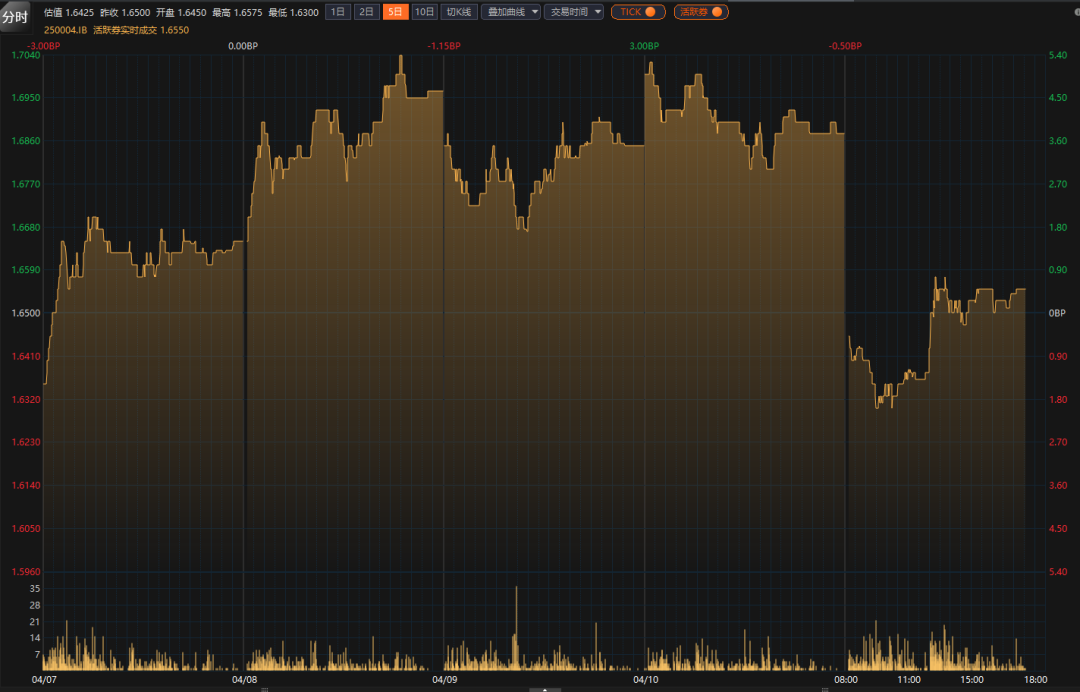This screenshot has height=692, width=1080.
Task: Click the 250004.IB bond code label
Action: coord(65,30)
